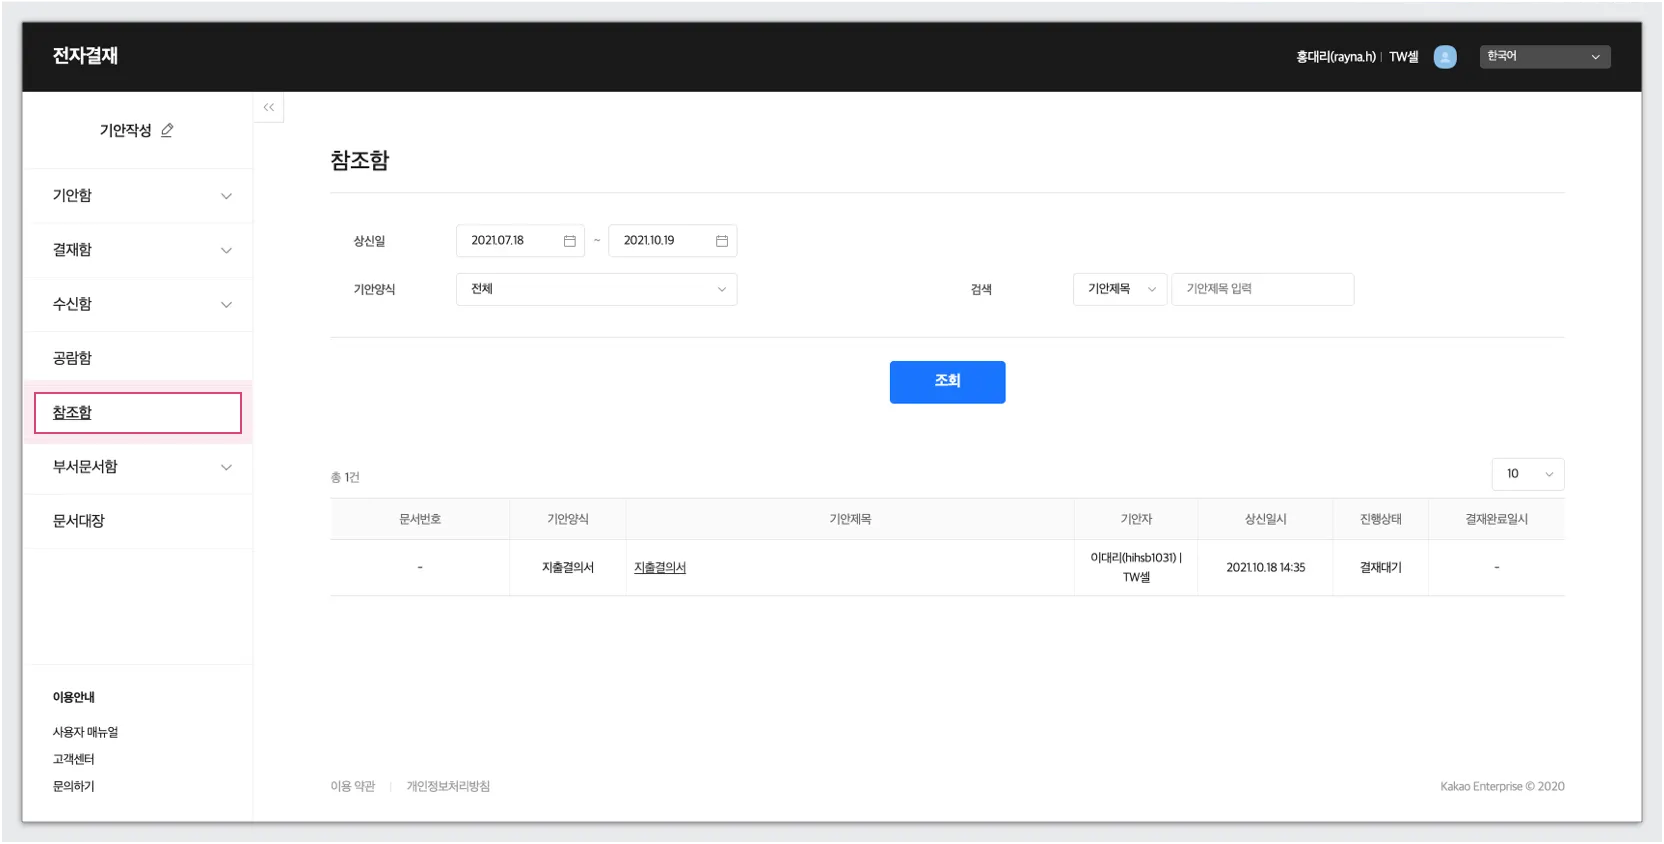
Task: Open the rows-per-page 10 dropdown
Action: [1528, 474]
